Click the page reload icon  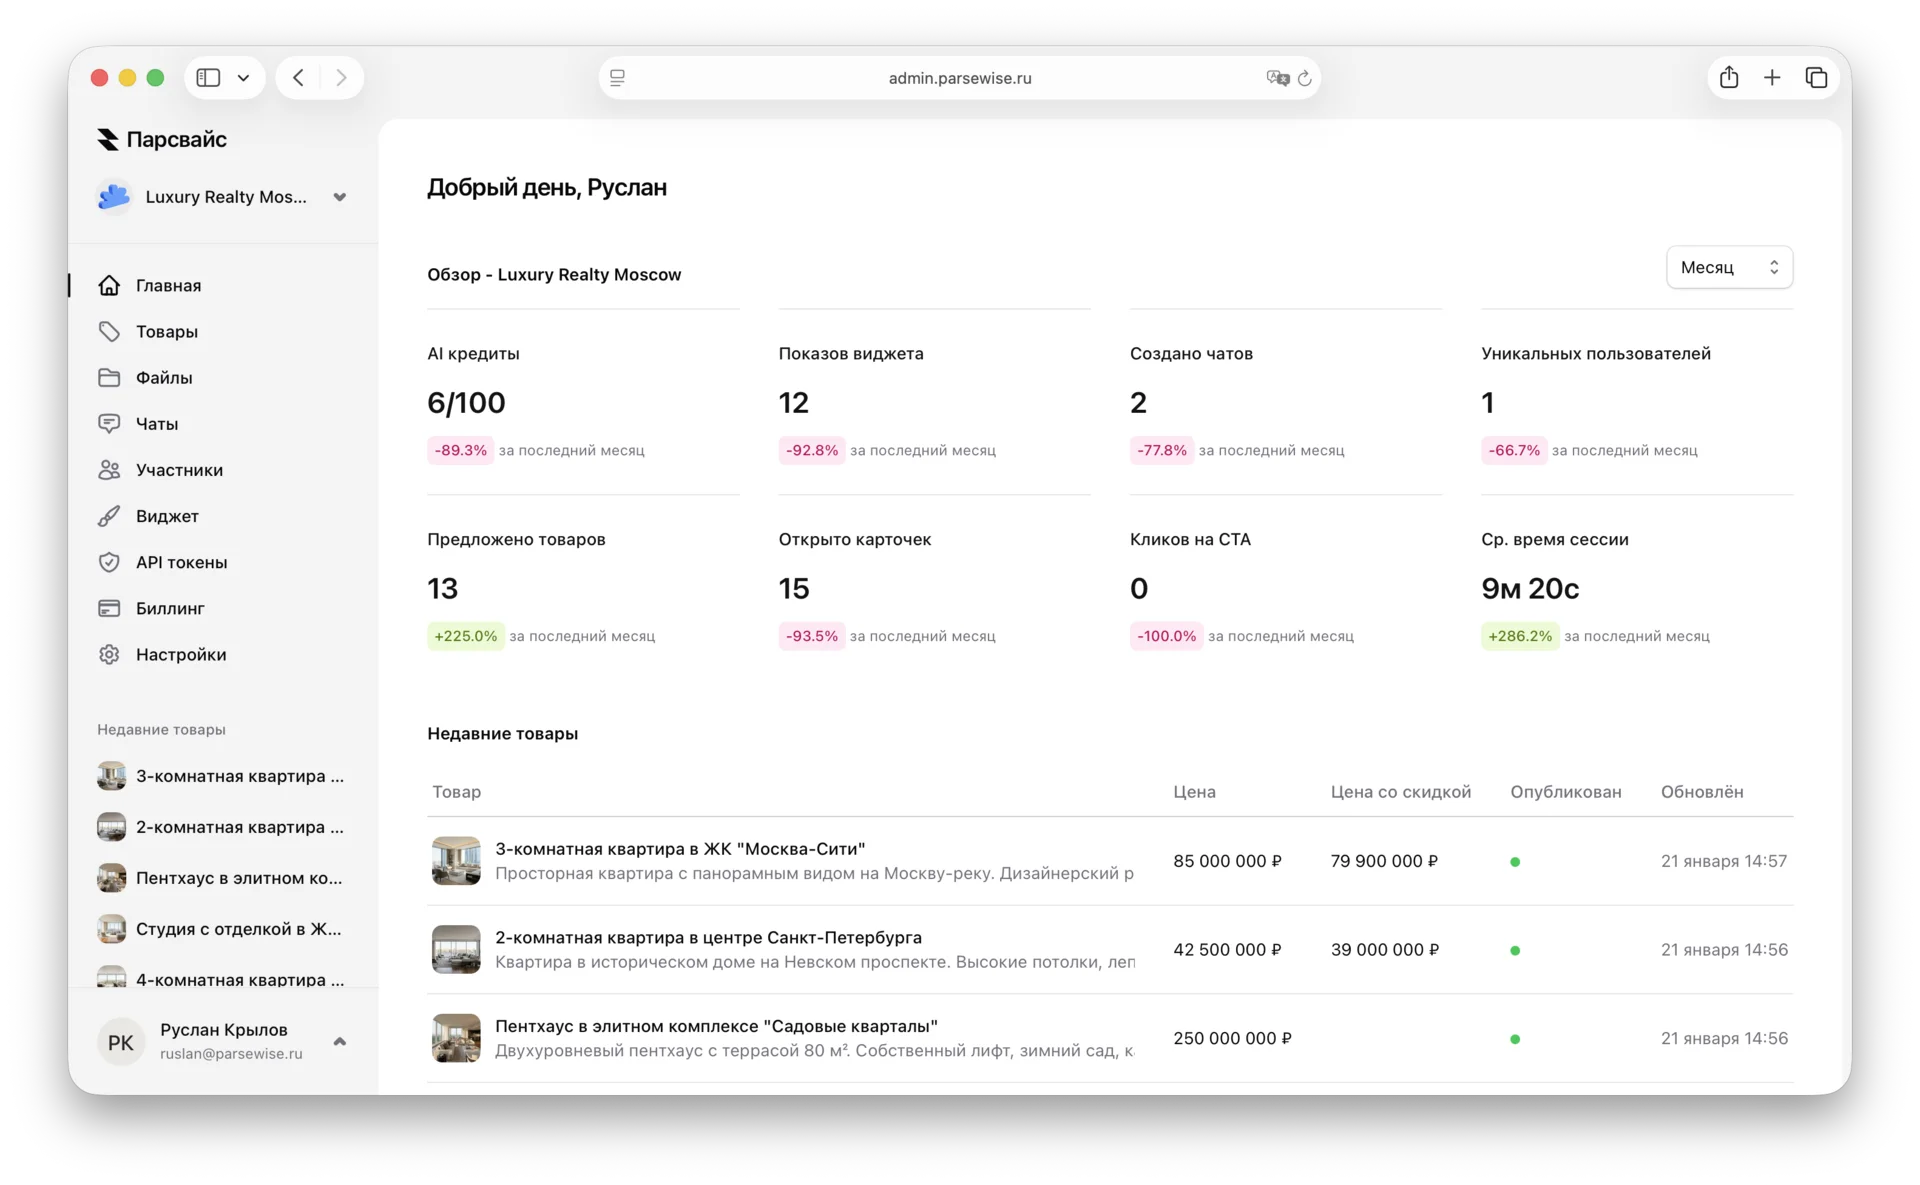(1305, 78)
